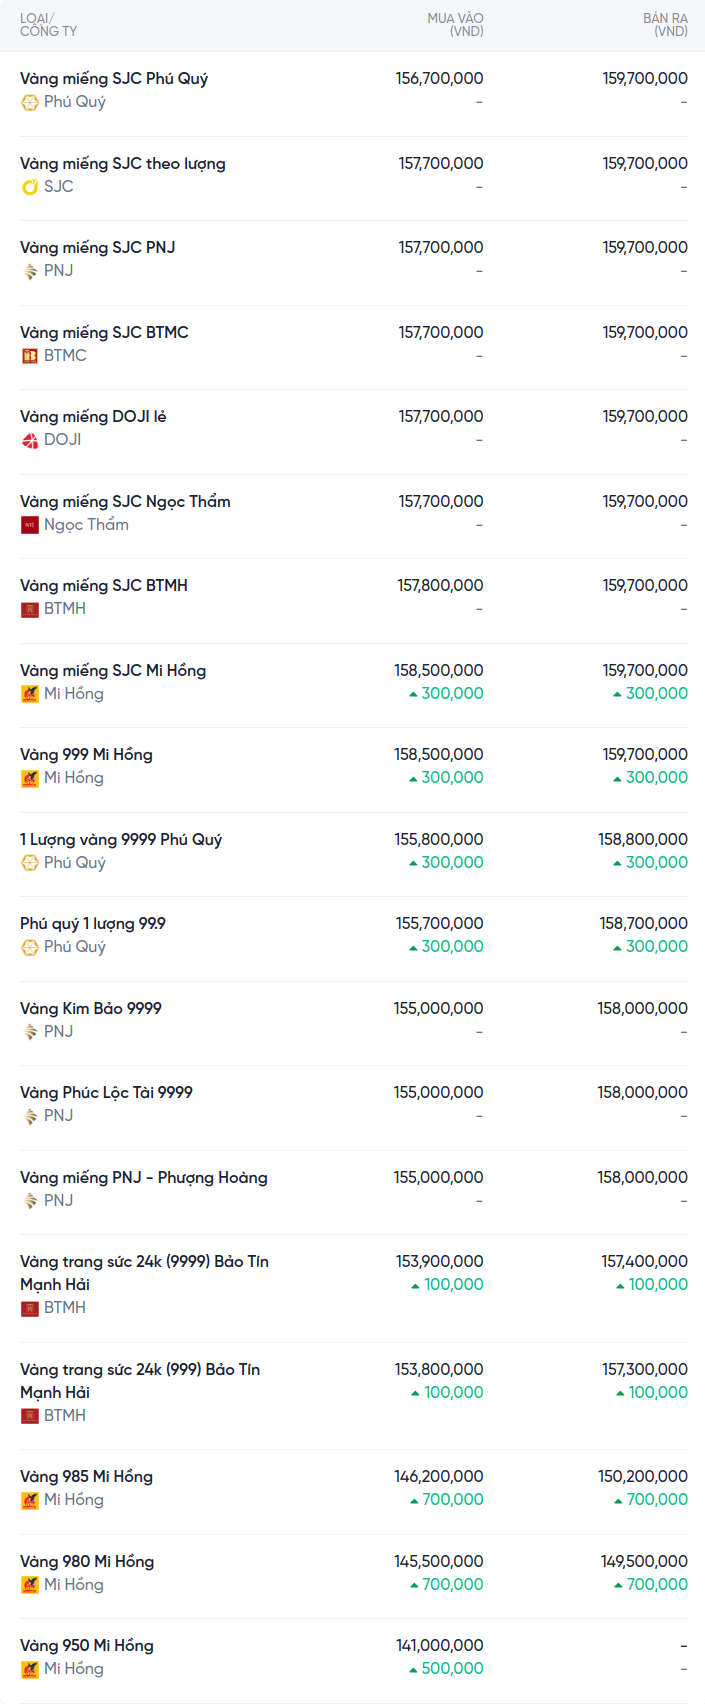This screenshot has width=705, height=1704.
Task: Click Mi Hồng logo under Vàng 999 Mi Hồng
Action: (30, 778)
